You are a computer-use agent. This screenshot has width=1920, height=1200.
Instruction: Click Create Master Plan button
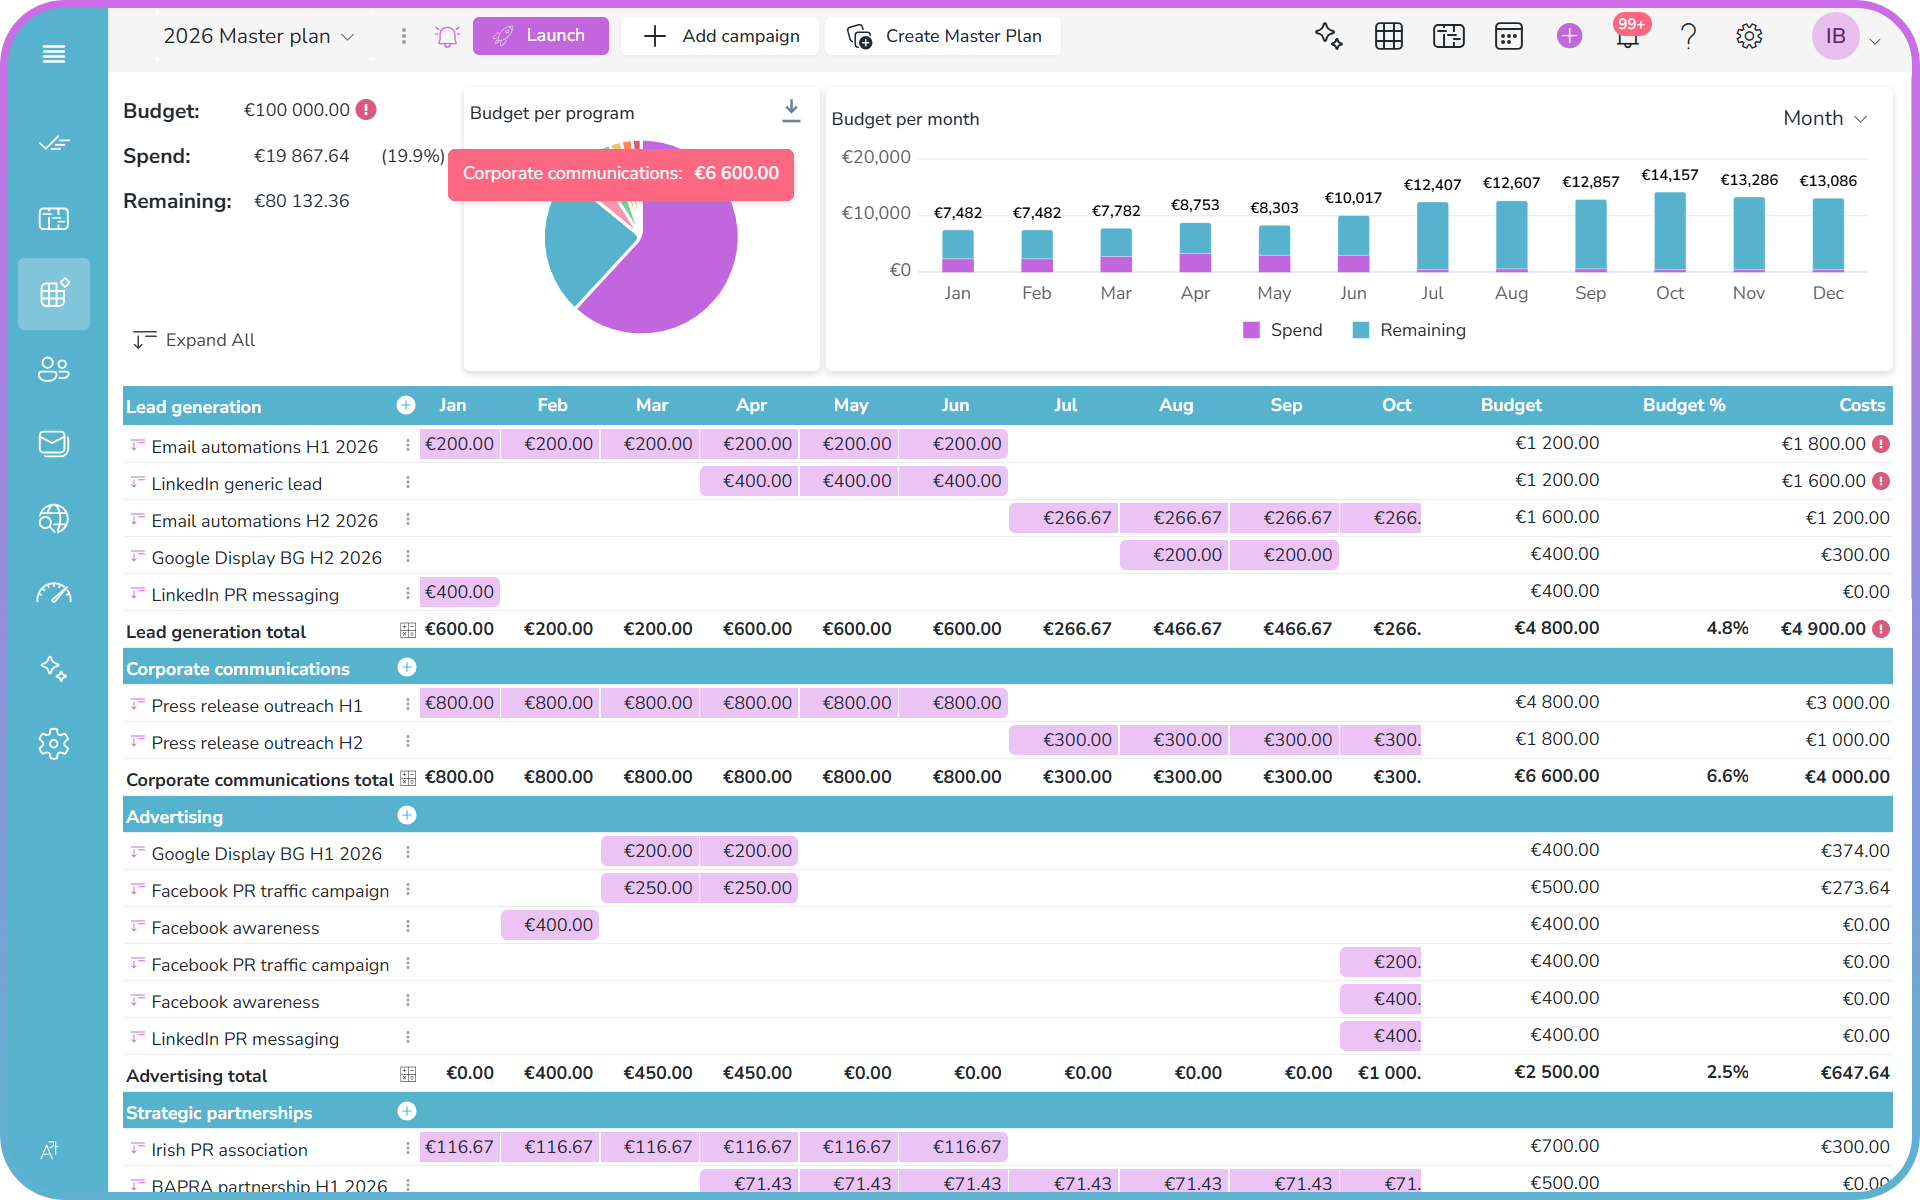click(x=943, y=36)
